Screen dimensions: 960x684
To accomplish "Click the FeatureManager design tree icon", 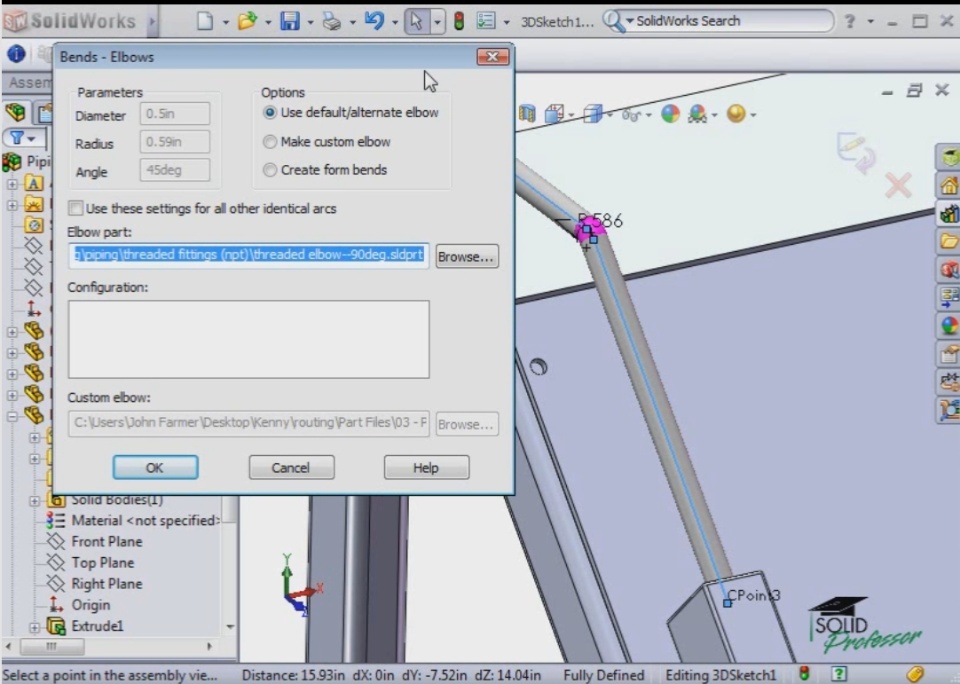I will [15, 112].
